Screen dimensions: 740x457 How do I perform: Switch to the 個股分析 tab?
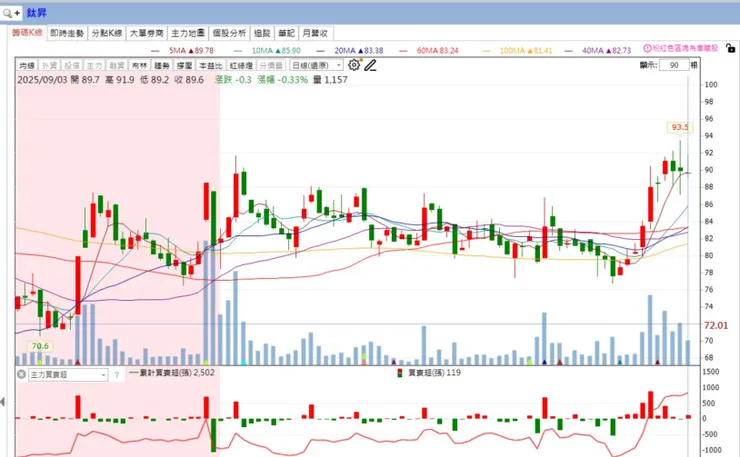click(x=229, y=33)
